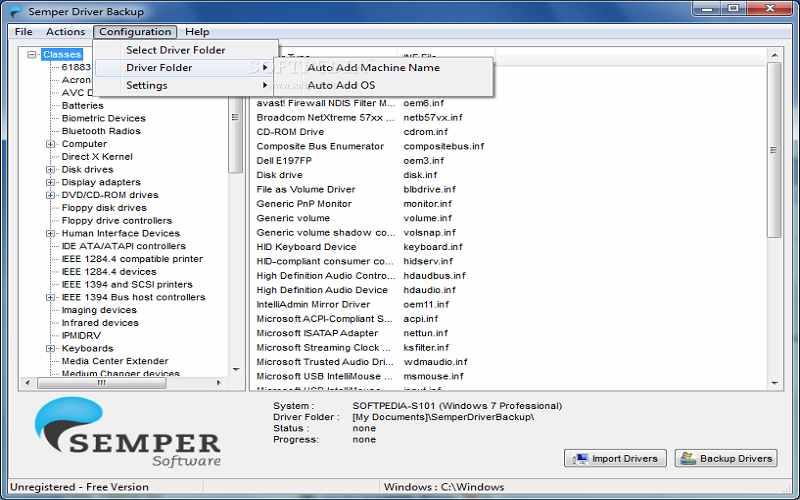
Task: Select Broadcom NetXtreme 57xx driver row
Action: [x=326, y=117]
